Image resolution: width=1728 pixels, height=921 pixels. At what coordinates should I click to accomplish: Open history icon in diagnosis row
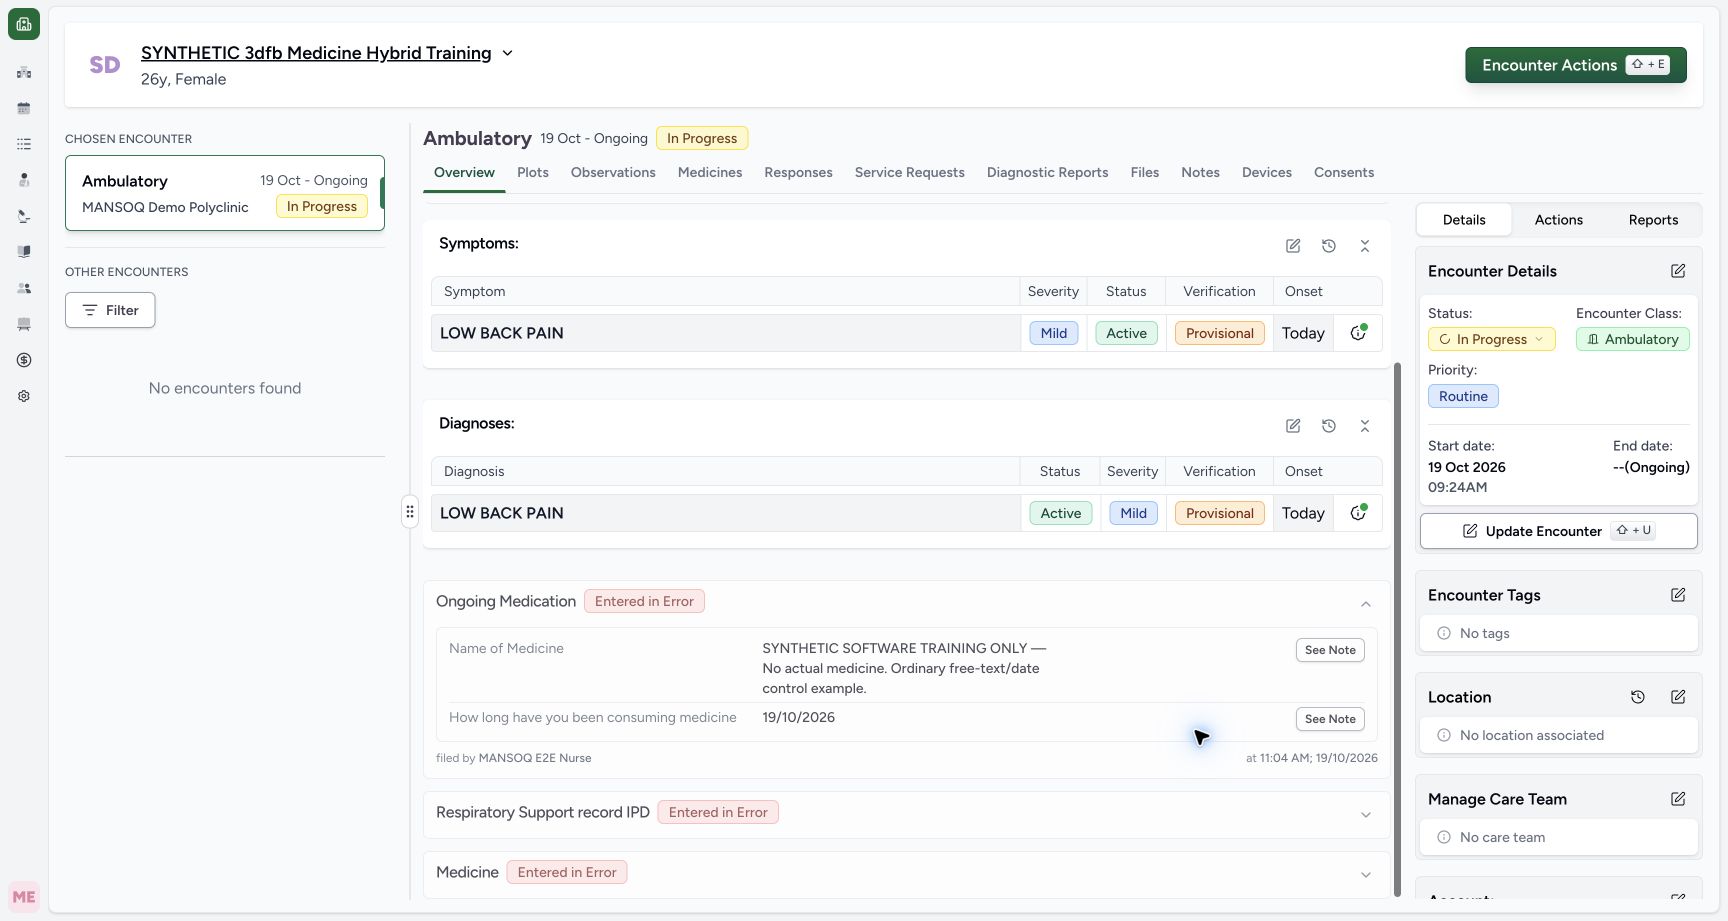click(x=1358, y=513)
